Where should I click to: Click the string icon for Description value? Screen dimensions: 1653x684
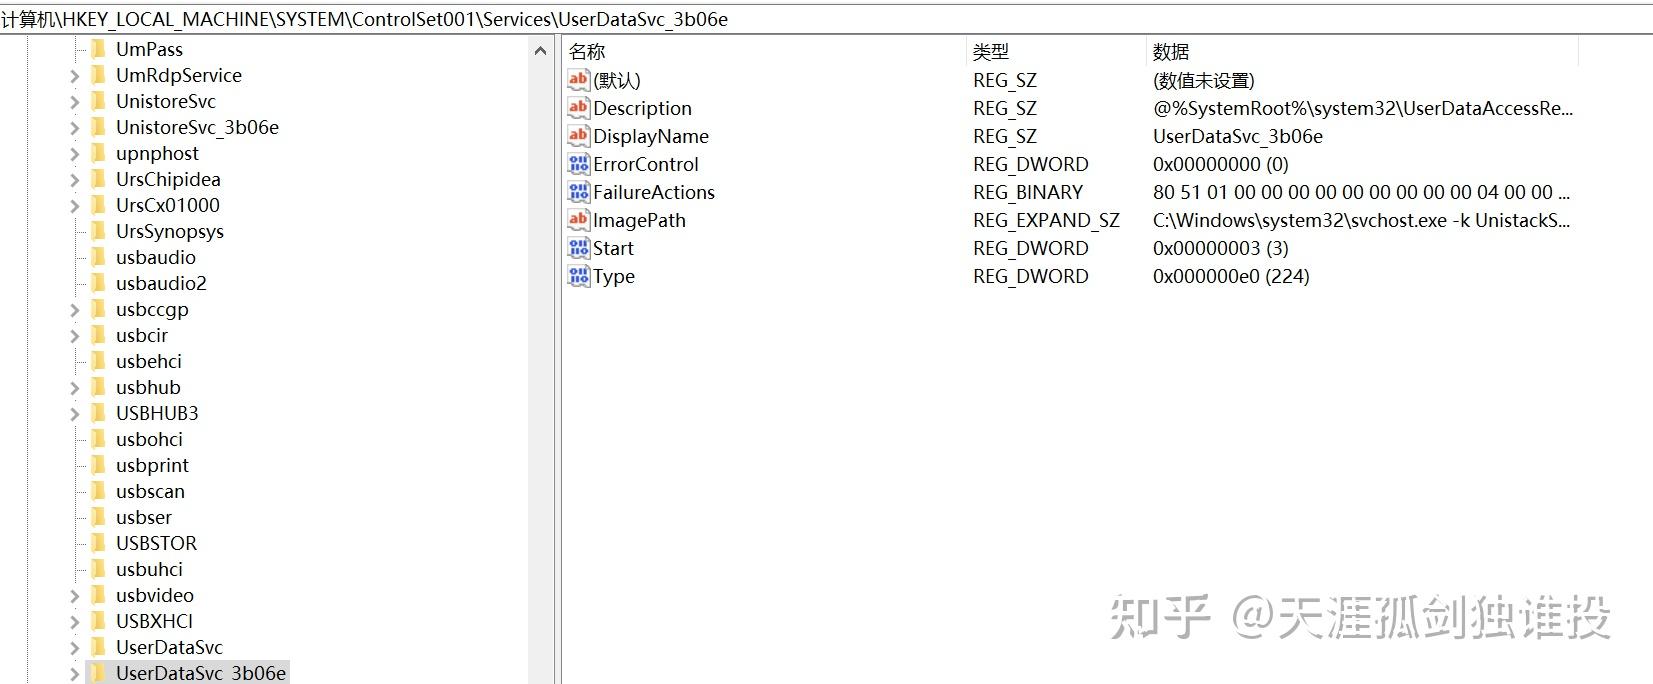click(578, 108)
